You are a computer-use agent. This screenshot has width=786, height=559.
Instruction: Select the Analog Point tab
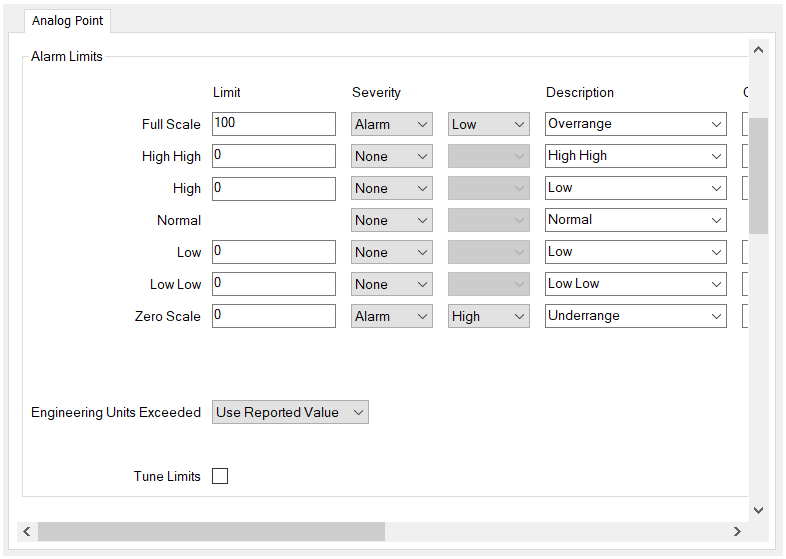(67, 21)
